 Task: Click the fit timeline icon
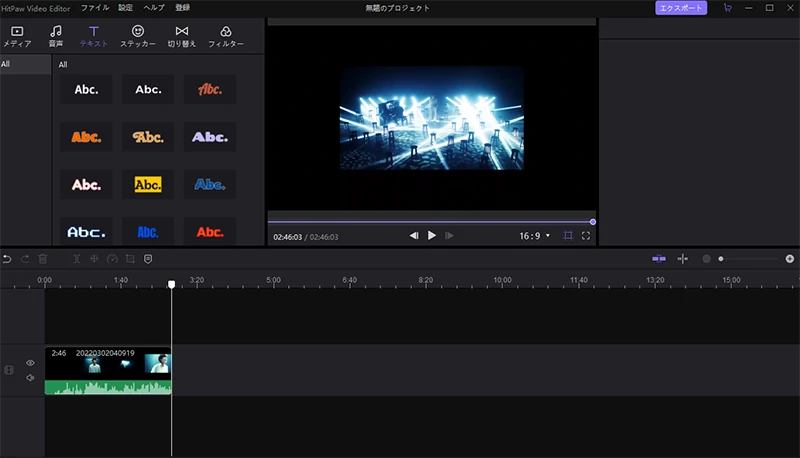point(683,259)
